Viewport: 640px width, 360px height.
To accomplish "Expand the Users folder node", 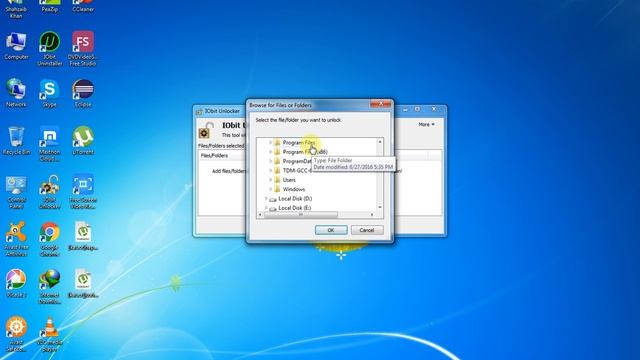I will tap(270, 180).
